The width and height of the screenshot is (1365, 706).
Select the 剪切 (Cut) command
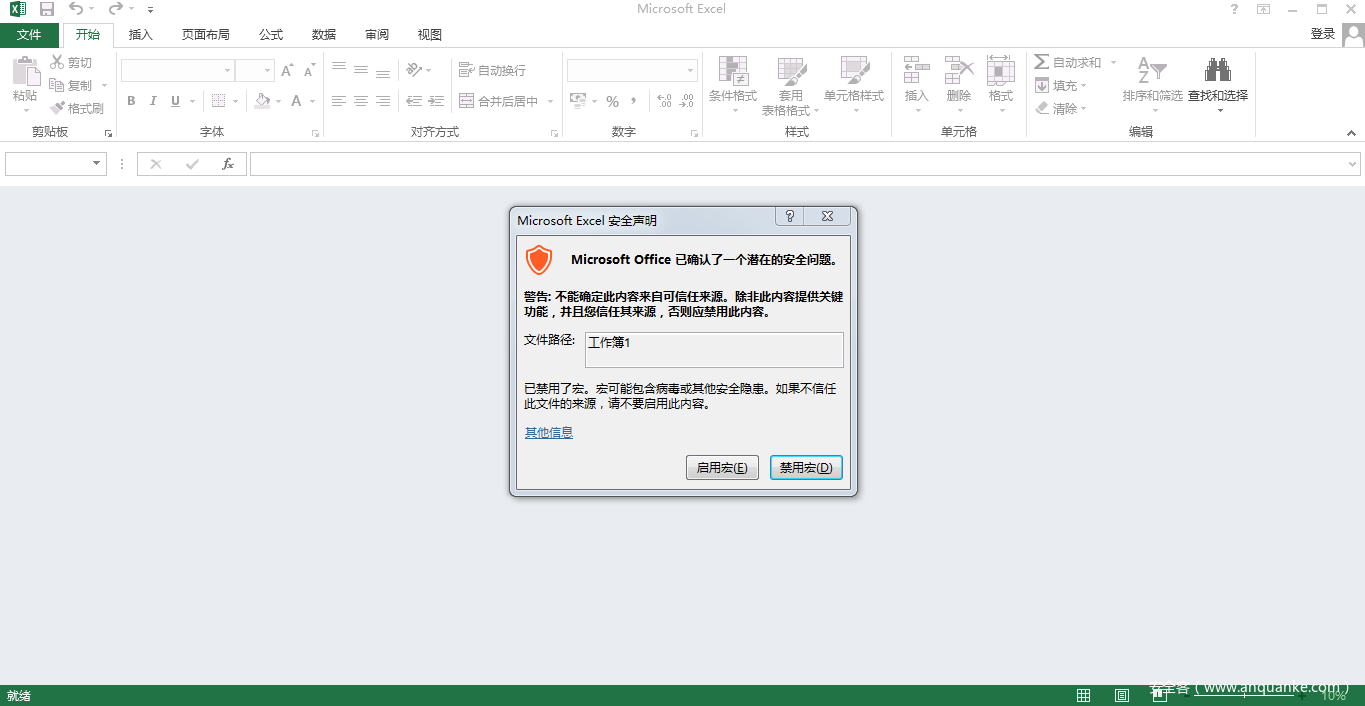pos(71,63)
